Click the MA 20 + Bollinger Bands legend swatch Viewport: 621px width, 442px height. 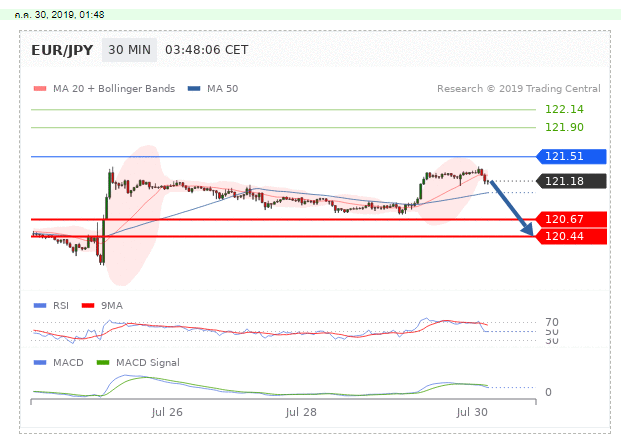(39, 89)
